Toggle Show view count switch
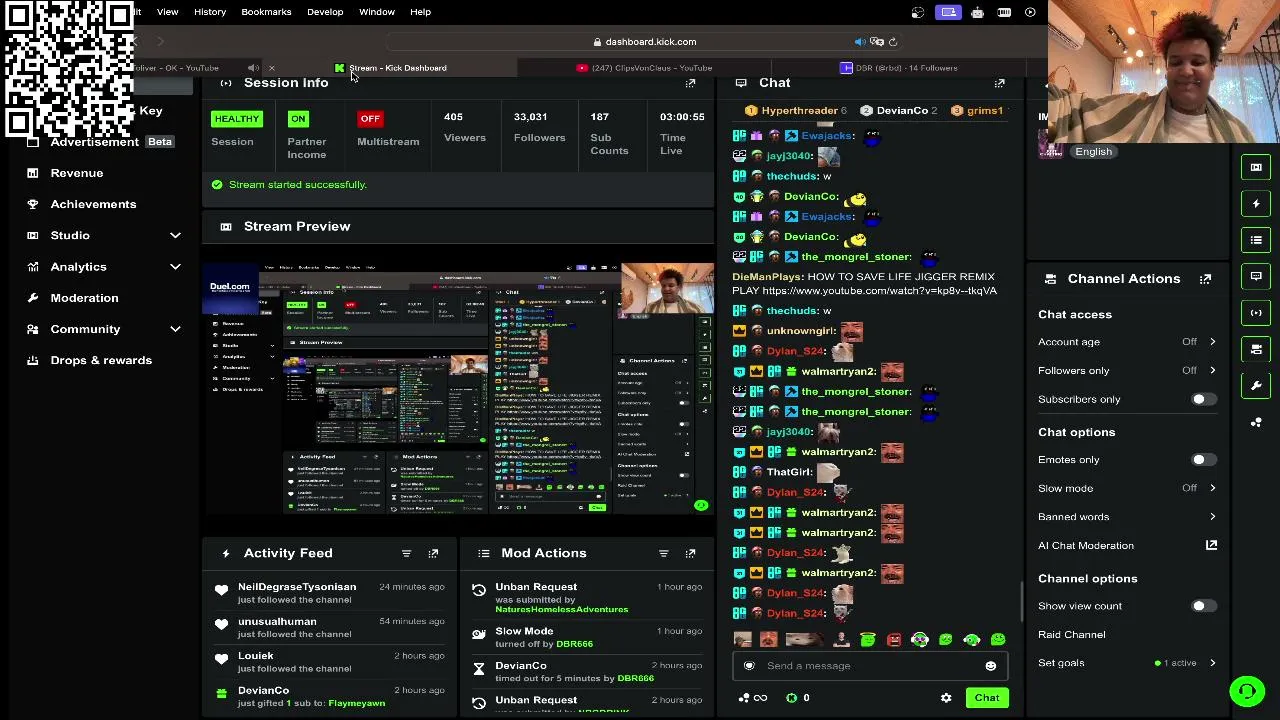Screen dimensions: 1280x720 (1203, 606)
